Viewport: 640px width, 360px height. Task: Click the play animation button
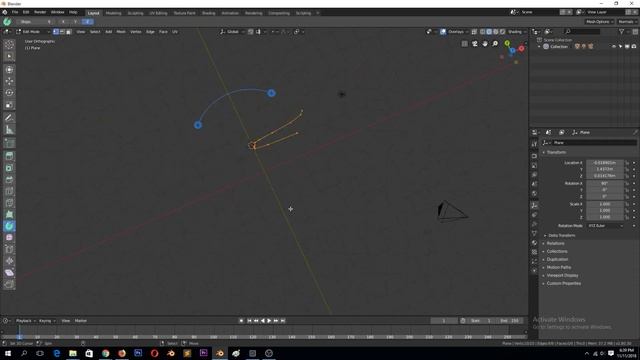[x=269, y=321]
